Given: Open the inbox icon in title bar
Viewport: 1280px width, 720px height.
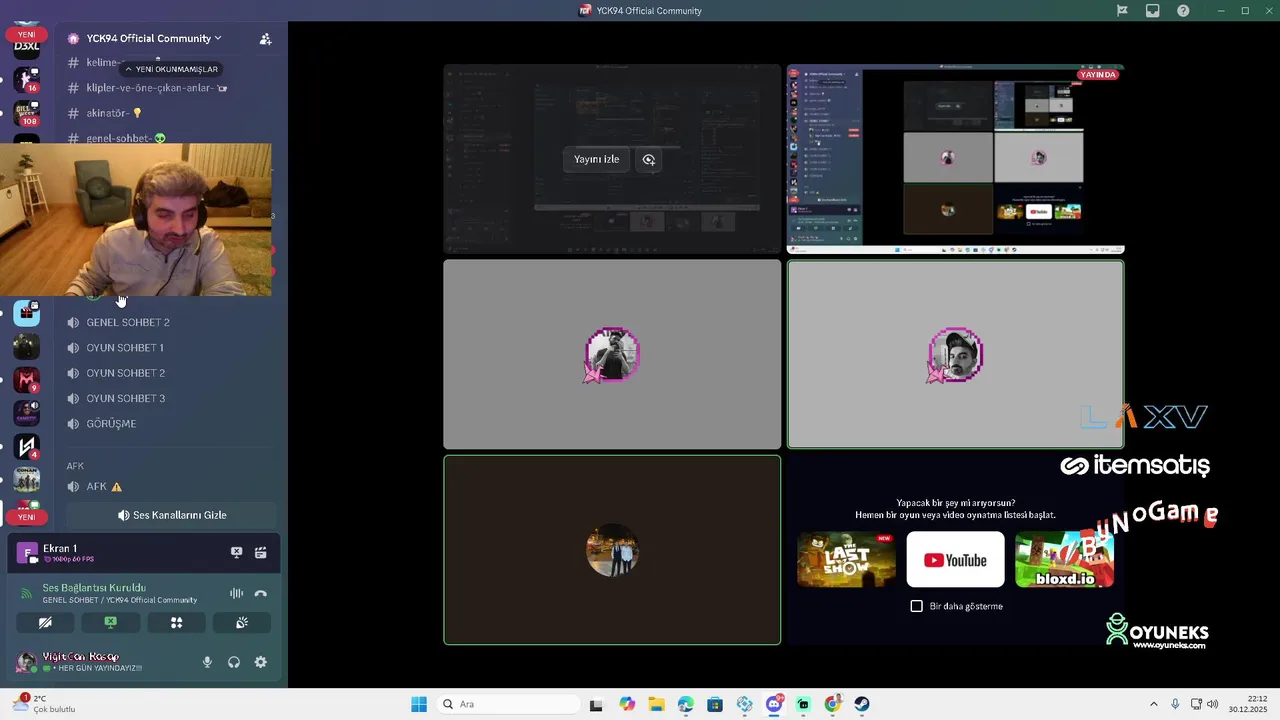Looking at the screenshot, I should click(1153, 11).
